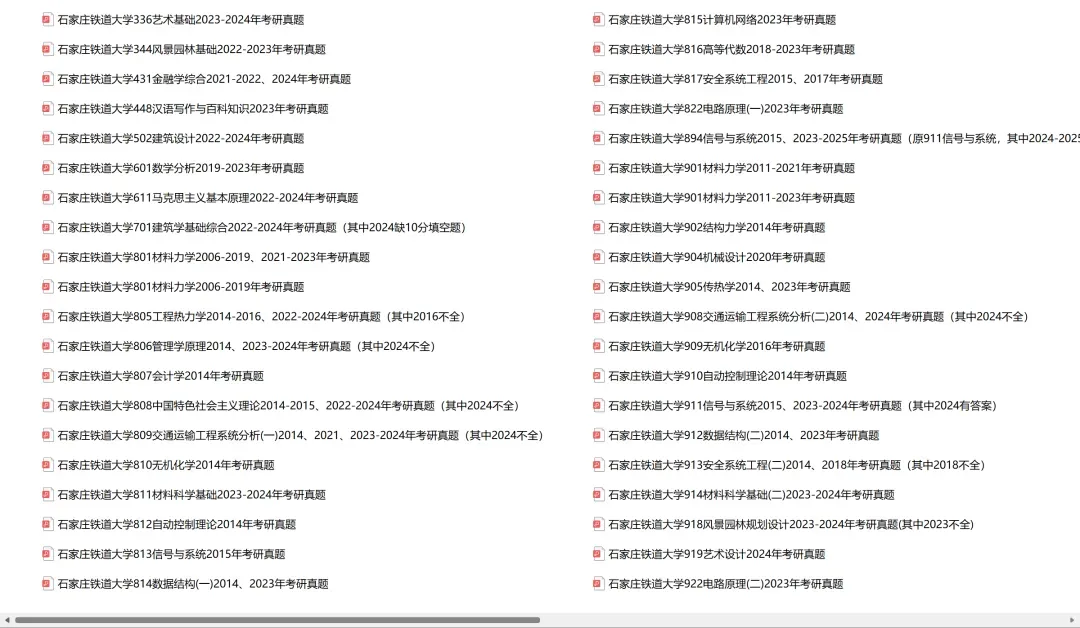
Task: Open 石家庄铁道大学913安全系统工程(二) link
Action: [x=795, y=464]
